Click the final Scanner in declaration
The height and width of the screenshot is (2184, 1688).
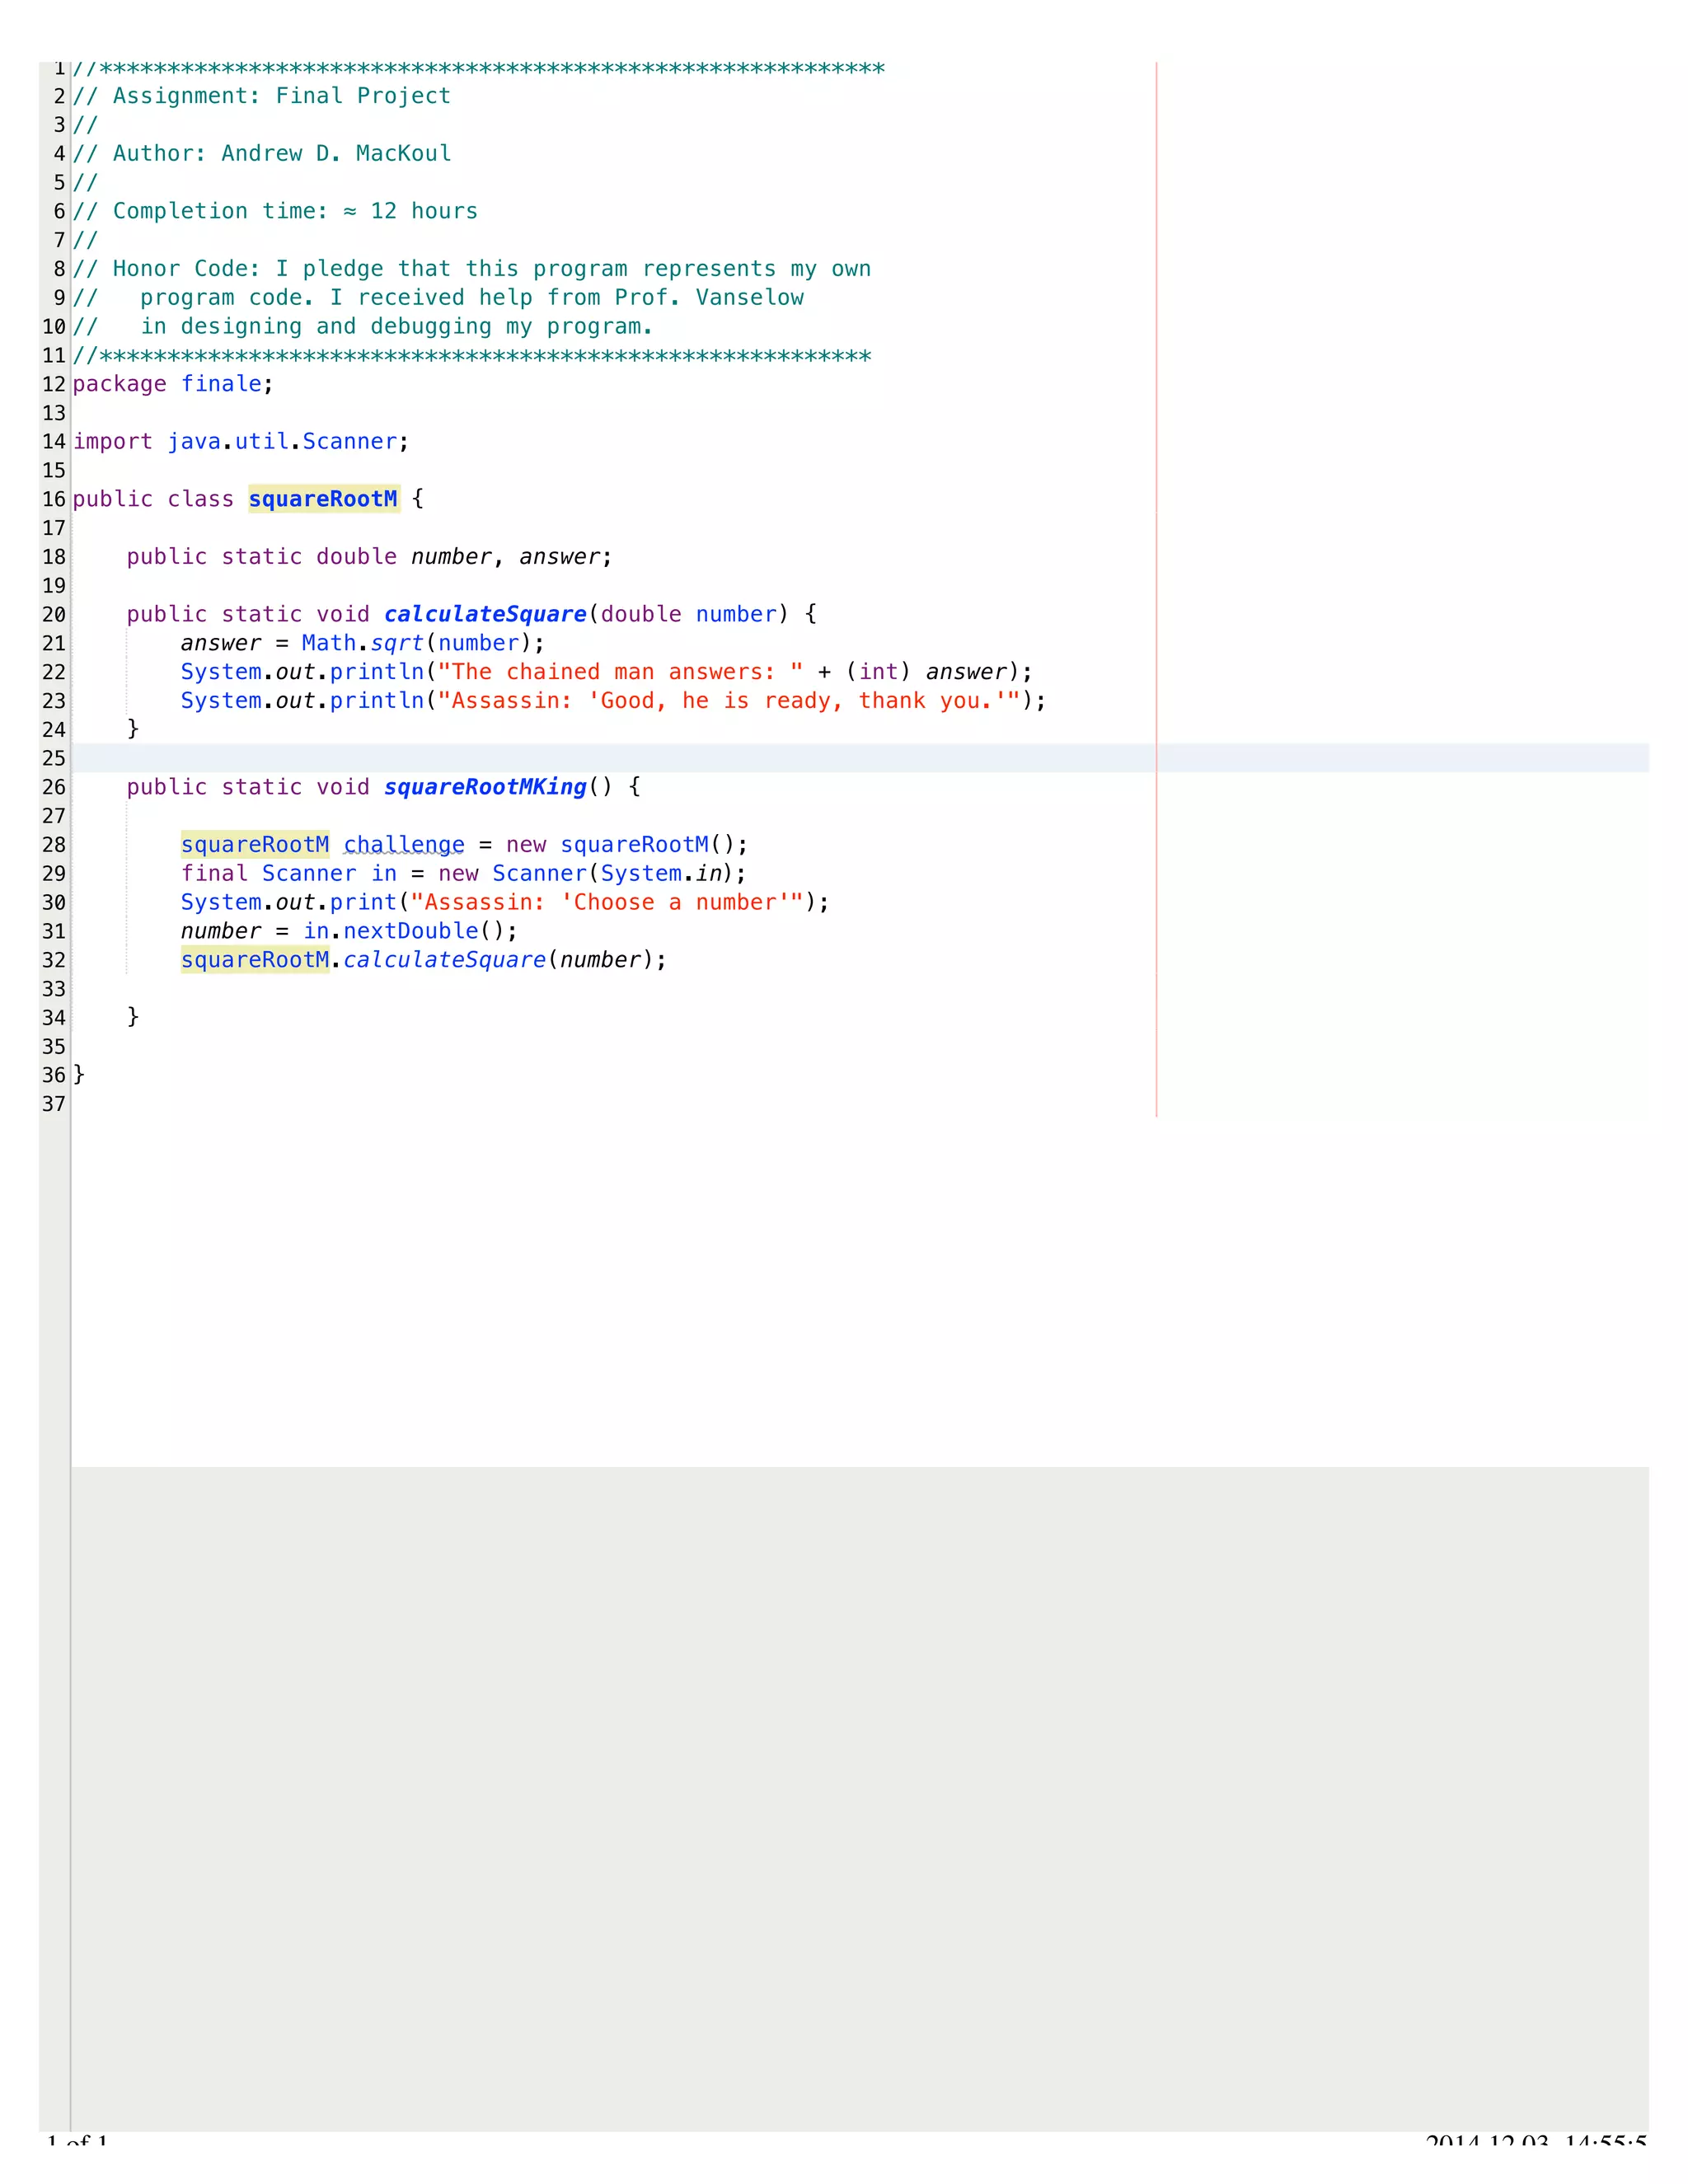tap(463, 873)
